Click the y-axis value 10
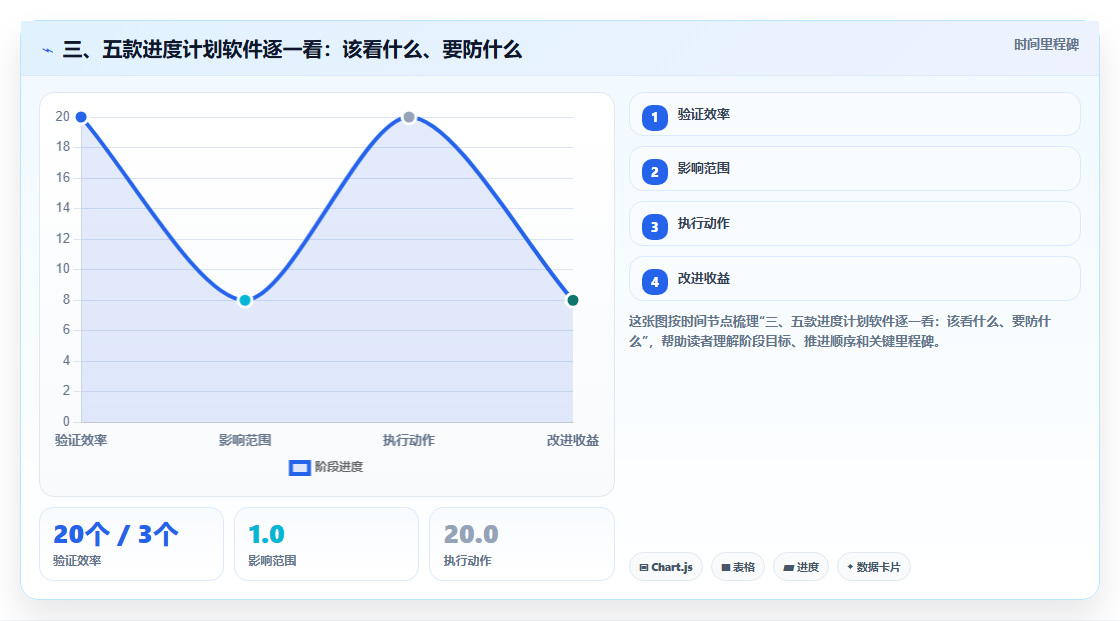The height and width of the screenshot is (621, 1120). (63, 269)
